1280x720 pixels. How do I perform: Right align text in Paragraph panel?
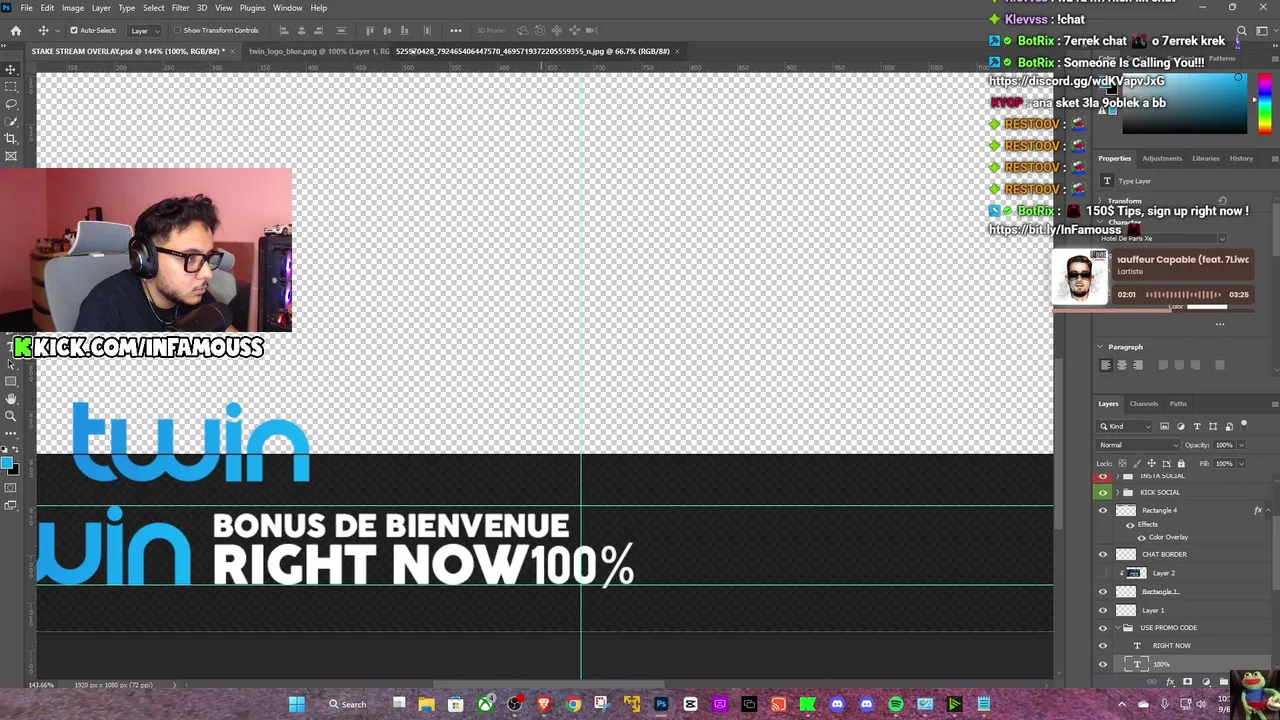point(1137,365)
